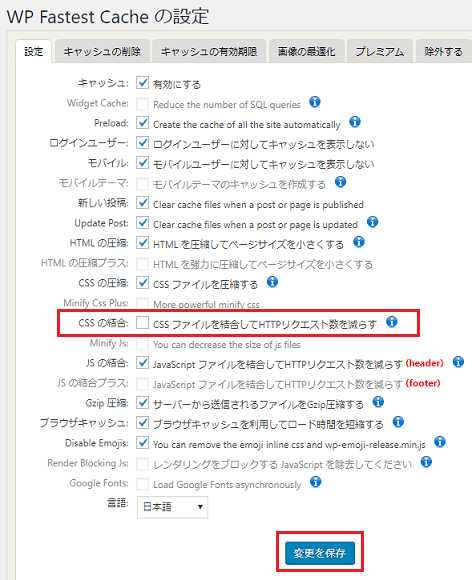Screen dimensions: 472x580
Task: Click 'More powerful minify css' text
Action: point(206,304)
